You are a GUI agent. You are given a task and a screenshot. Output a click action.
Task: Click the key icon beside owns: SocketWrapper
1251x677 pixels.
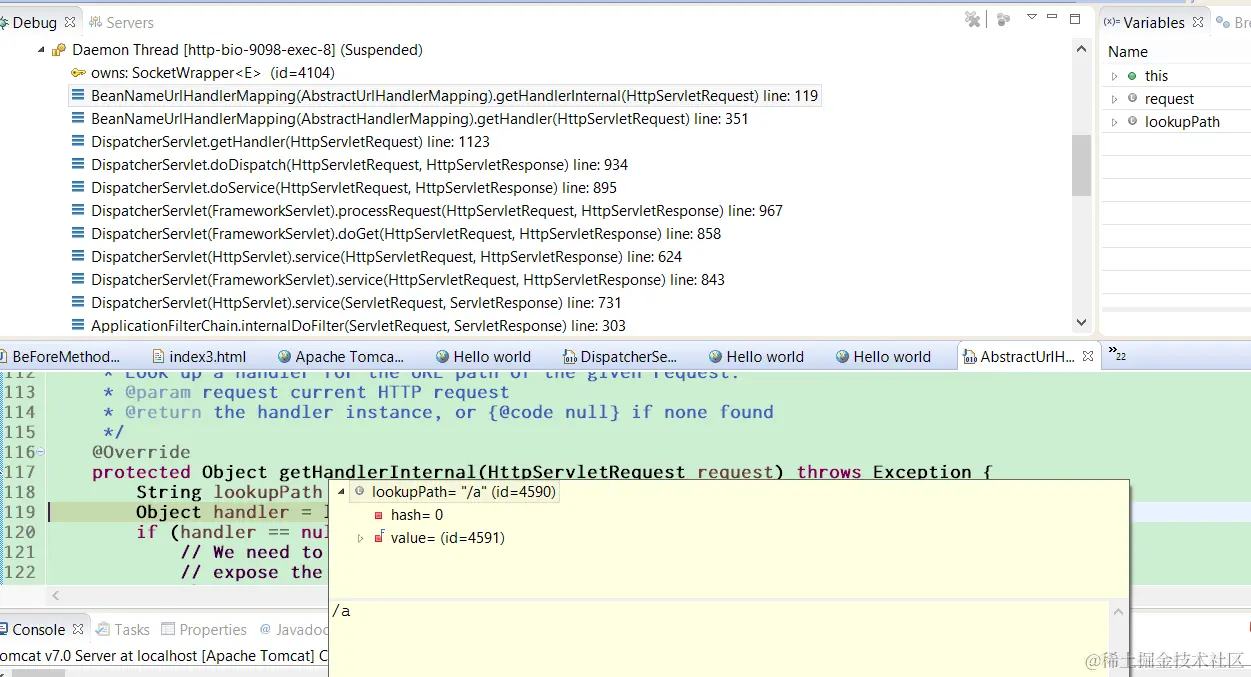click(78, 73)
